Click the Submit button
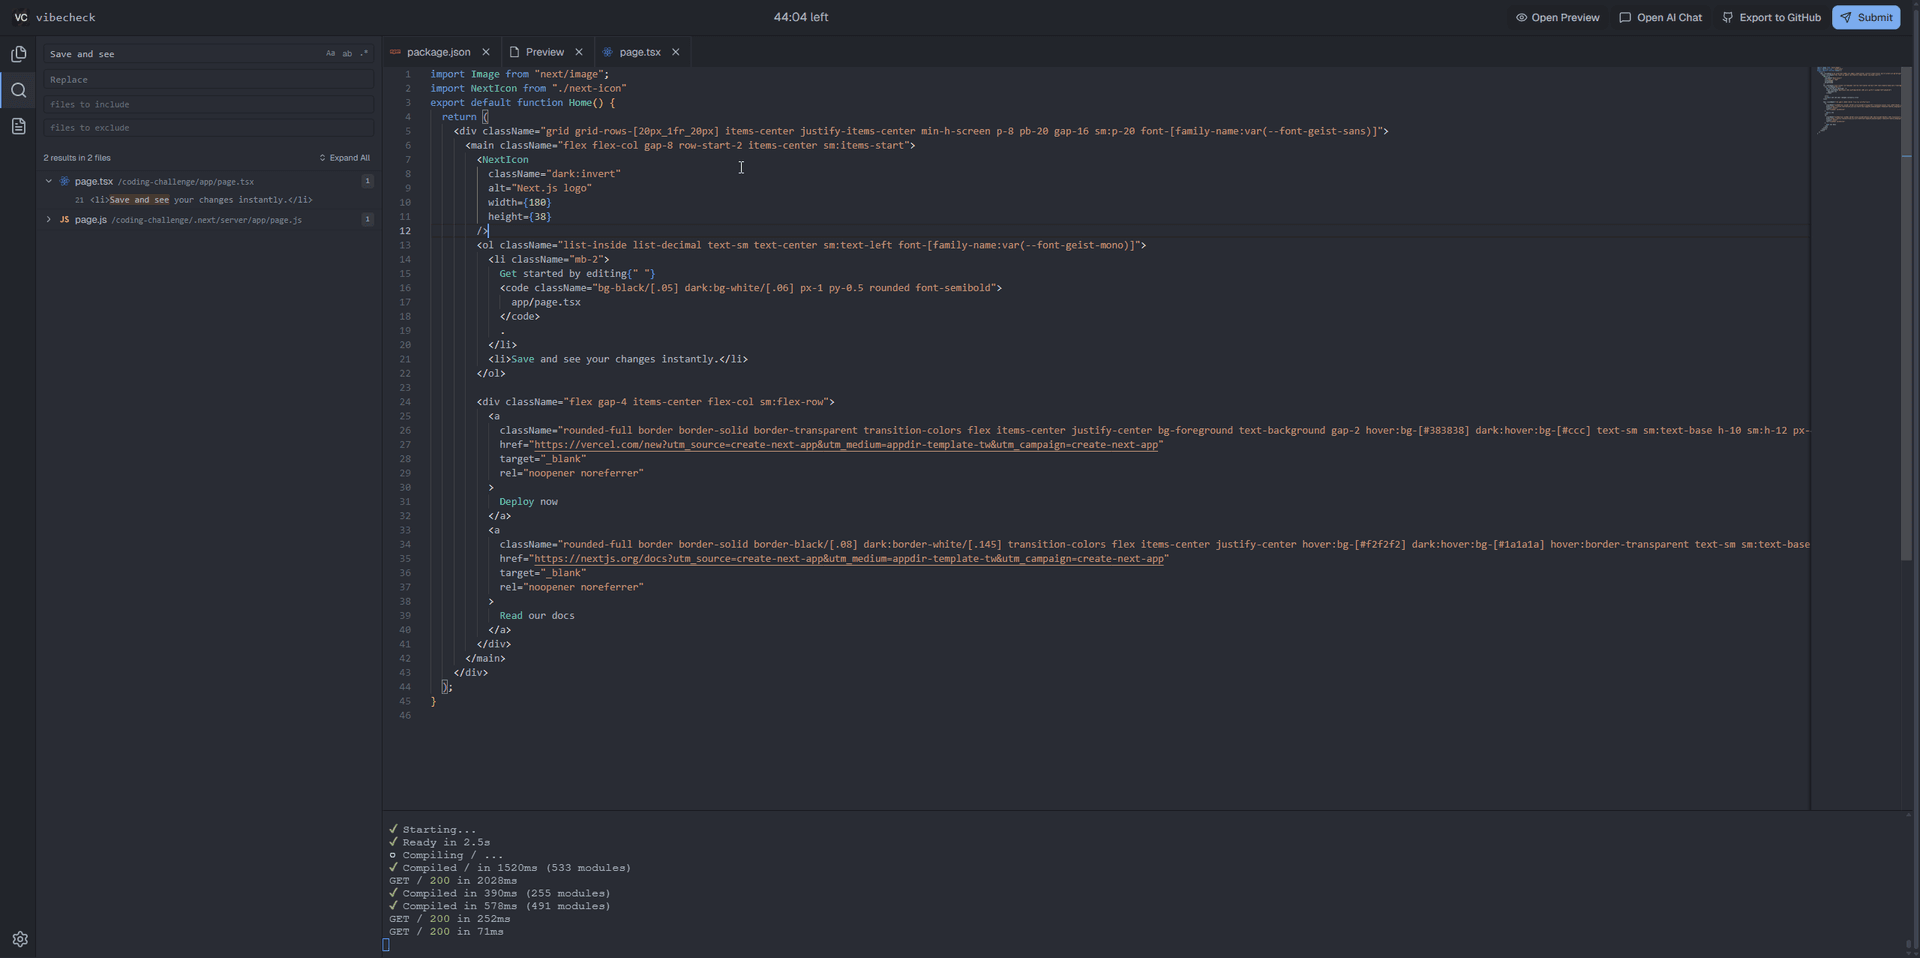 (1866, 17)
